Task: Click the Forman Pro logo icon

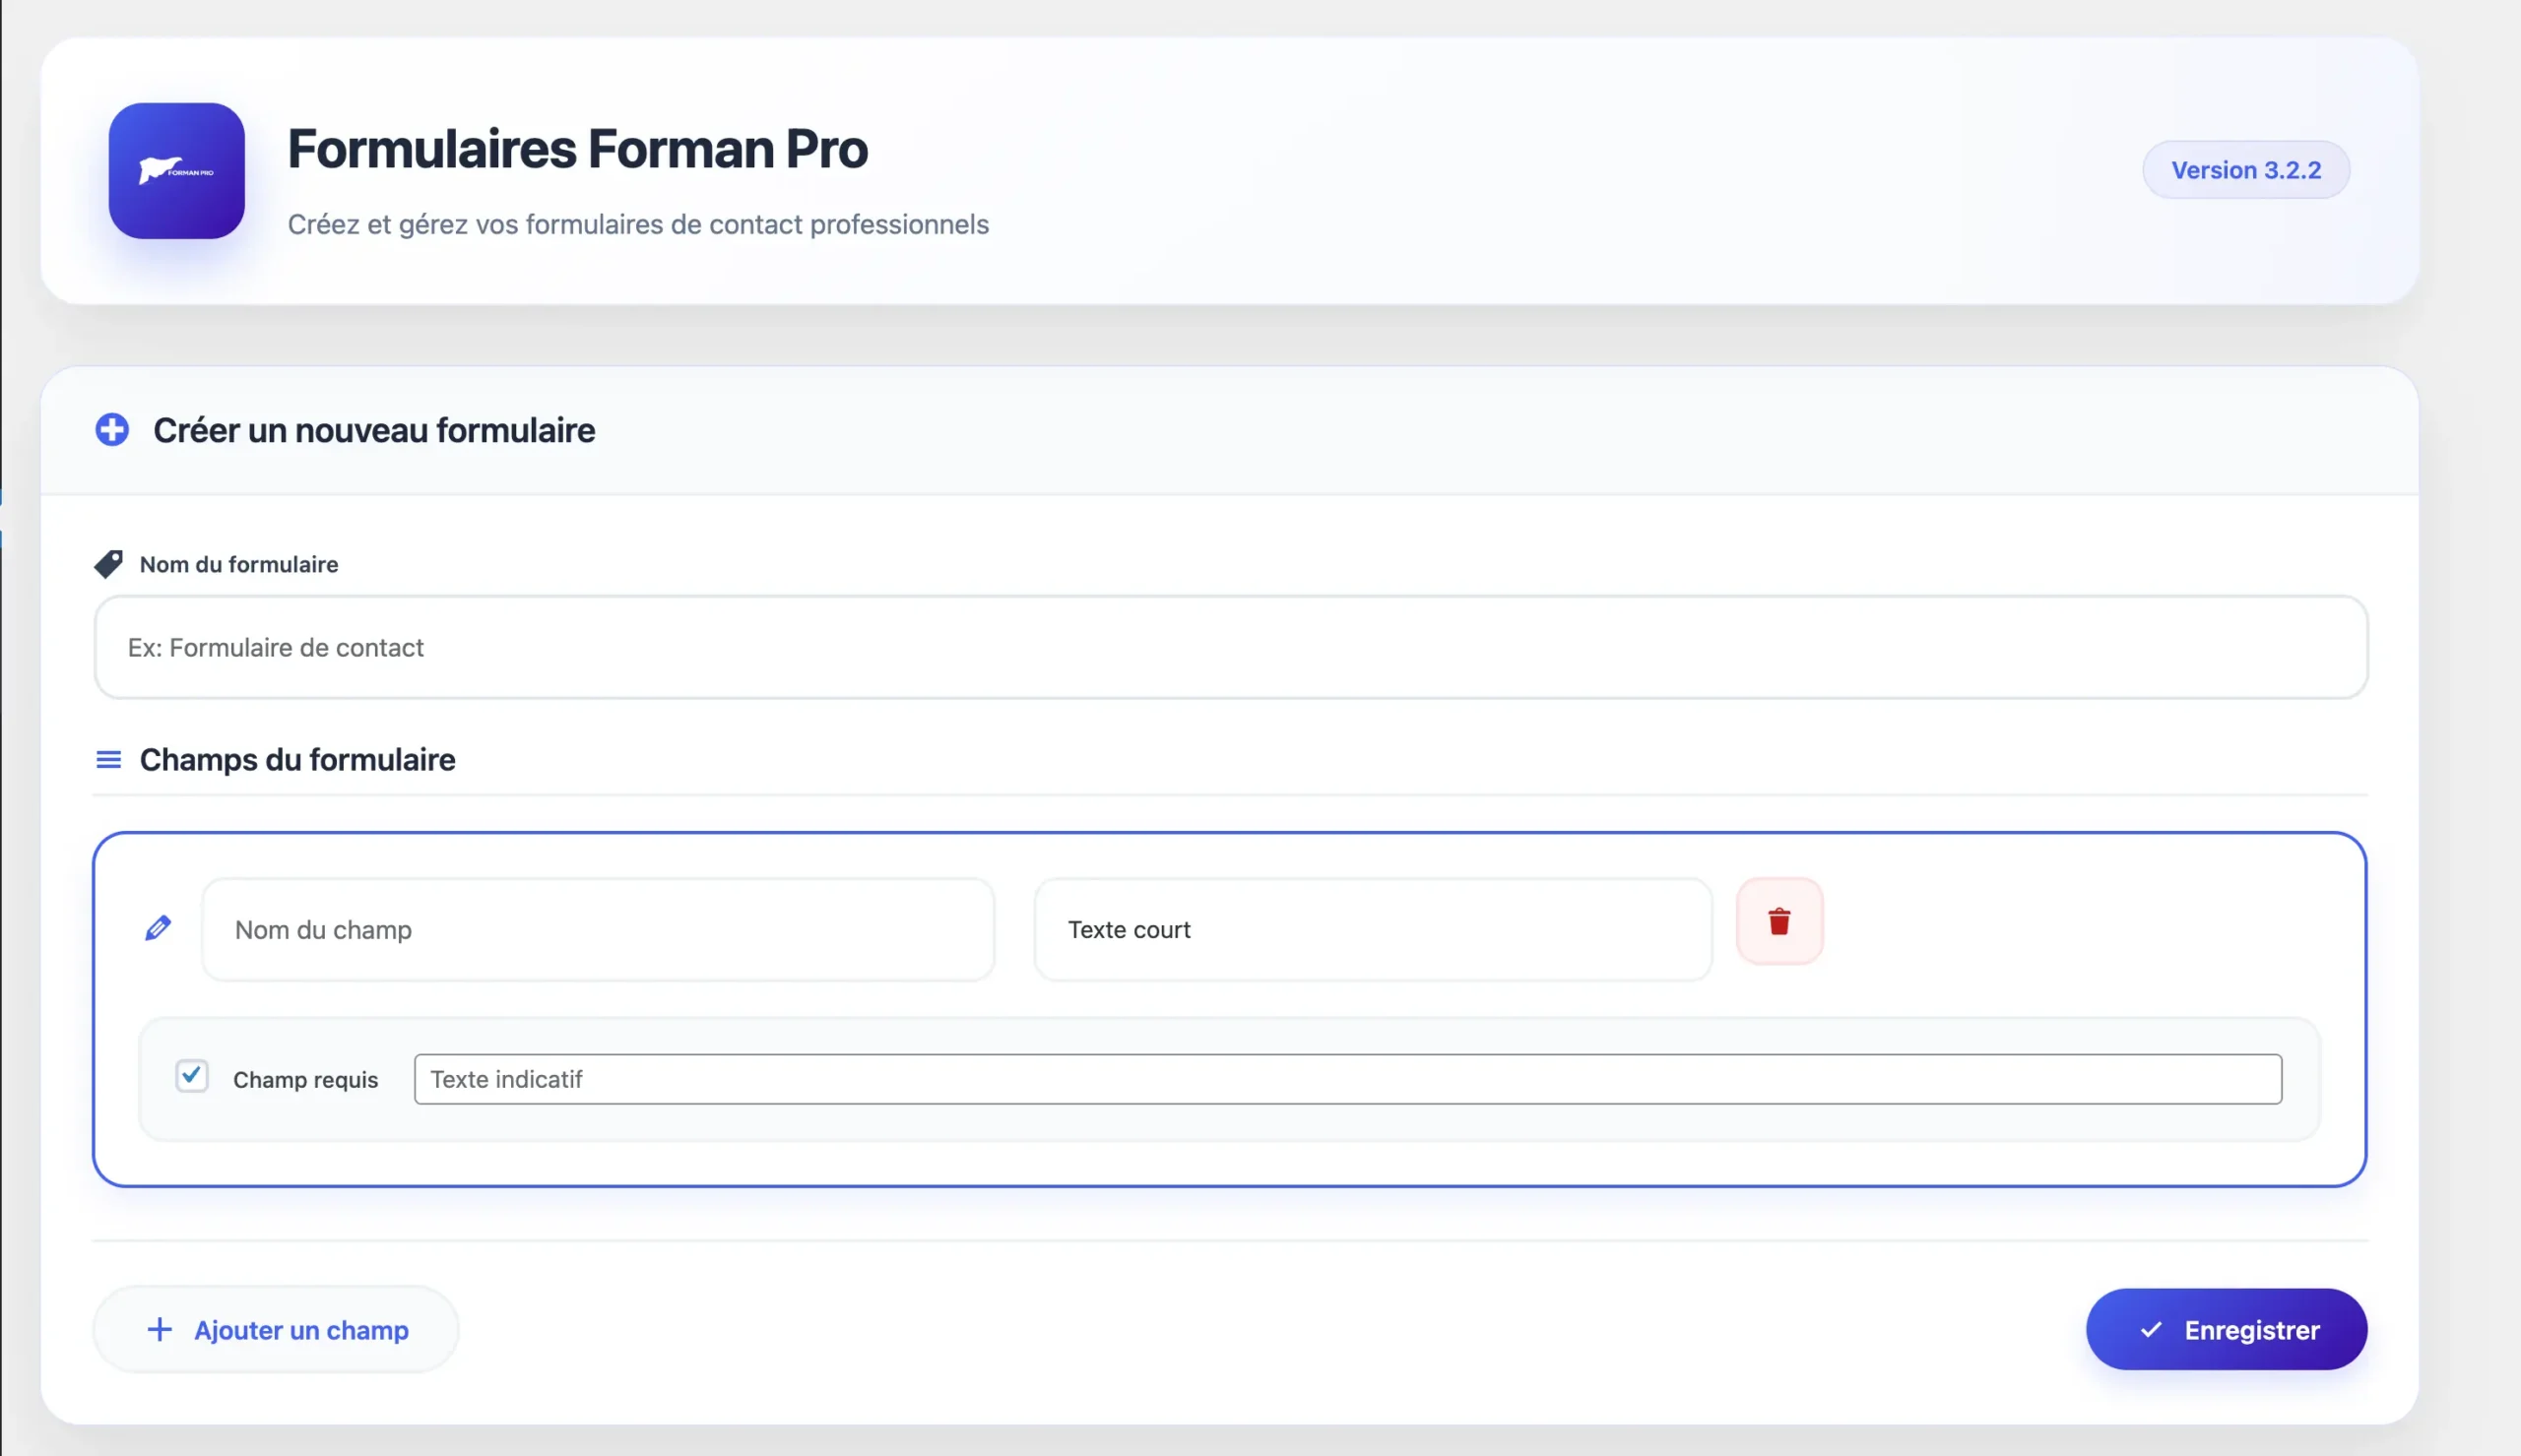Action: coord(176,171)
